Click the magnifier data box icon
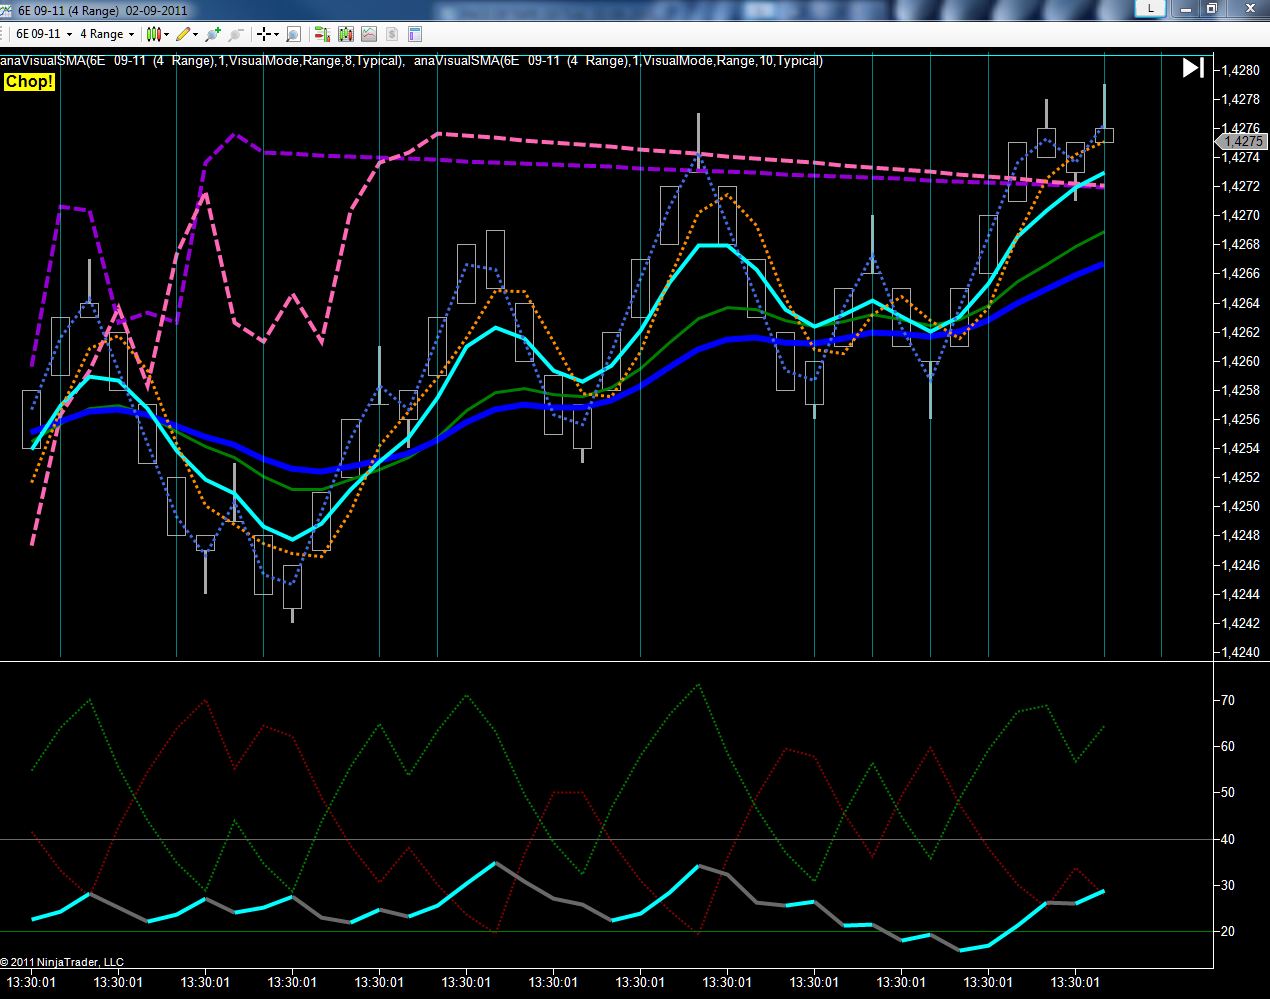The image size is (1270, 999). coord(293,34)
